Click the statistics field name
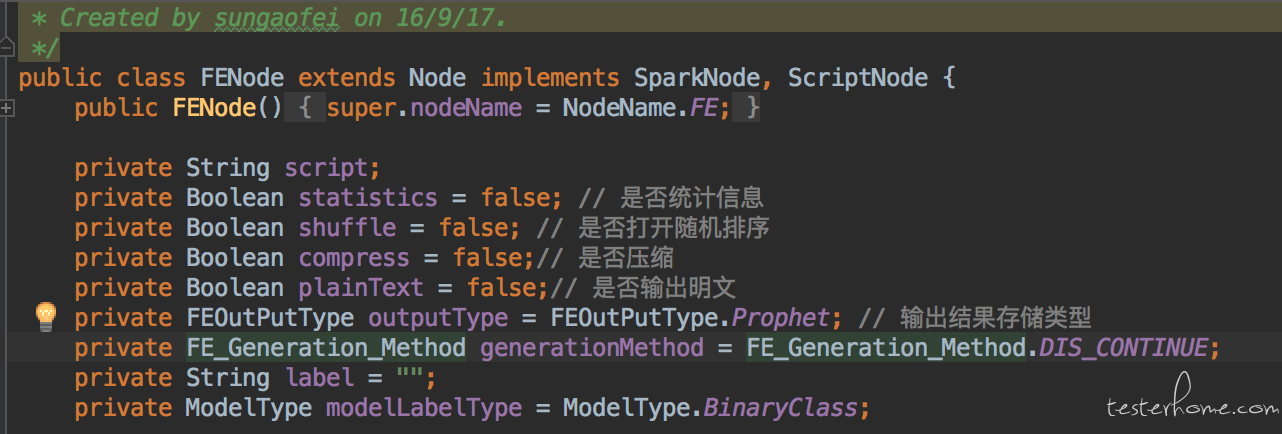This screenshot has width=1282, height=434. point(368,198)
